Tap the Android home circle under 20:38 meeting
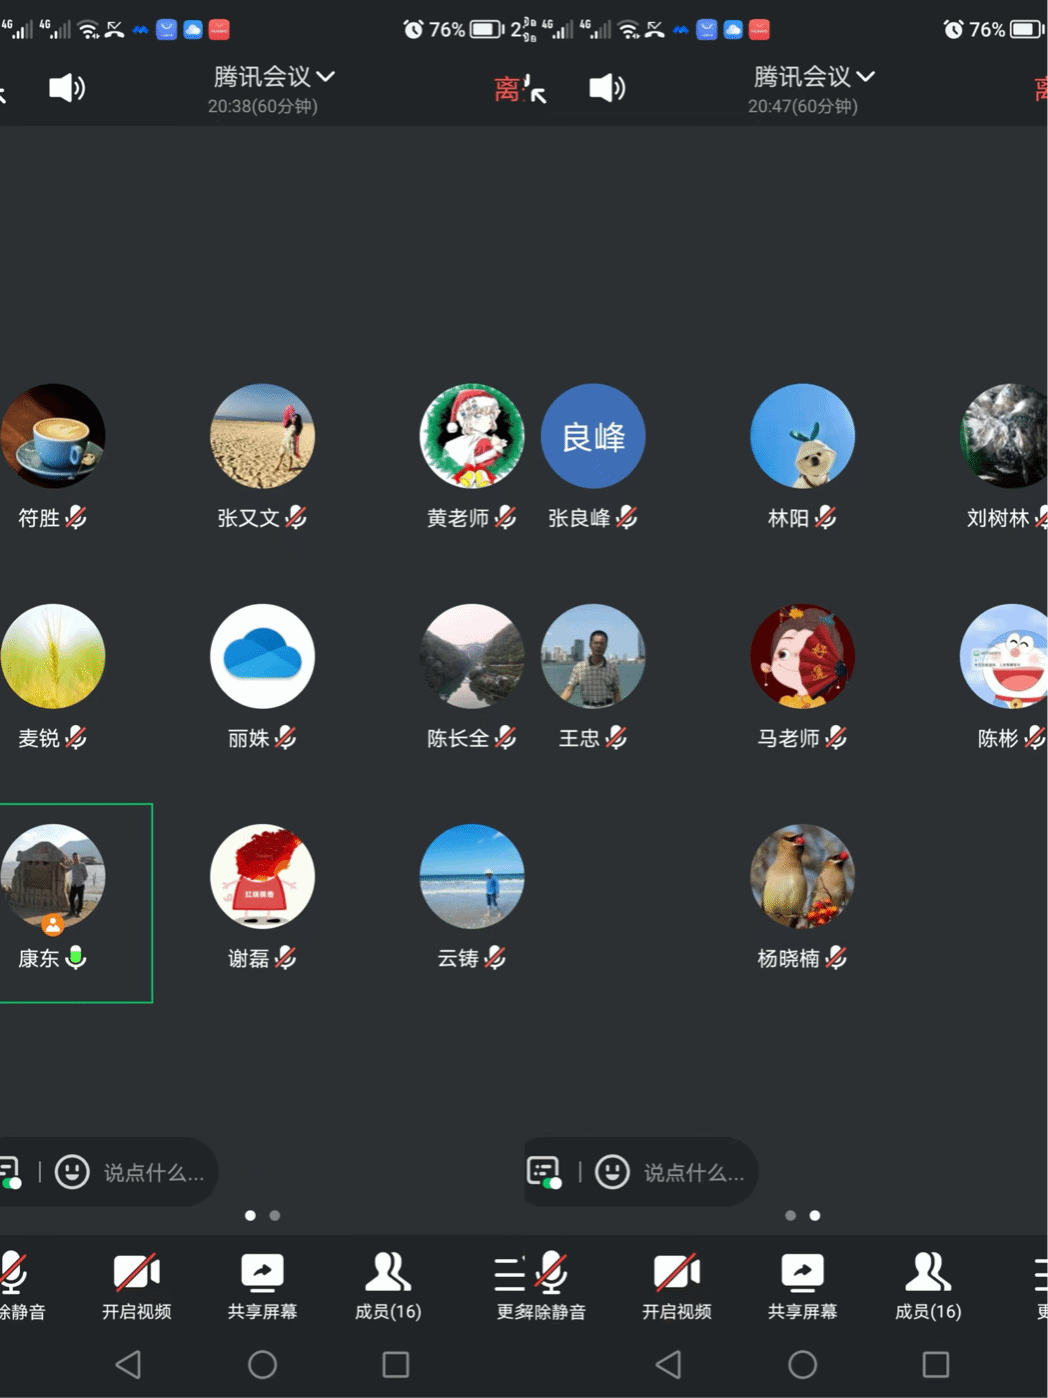Image resolution: width=1048 pixels, height=1398 pixels. [262, 1364]
